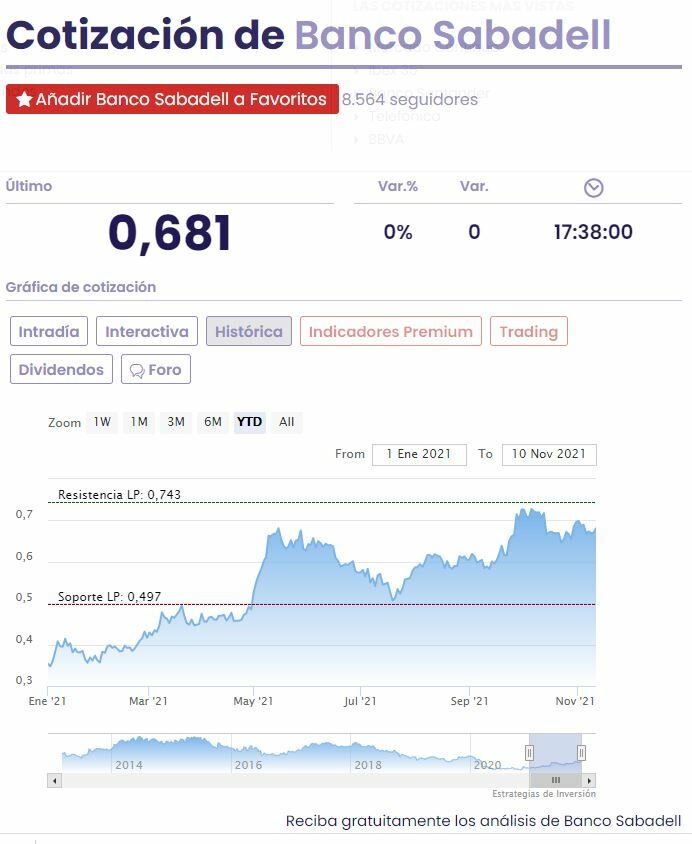Open the Dividendos section
The image size is (692, 844).
[61, 370]
